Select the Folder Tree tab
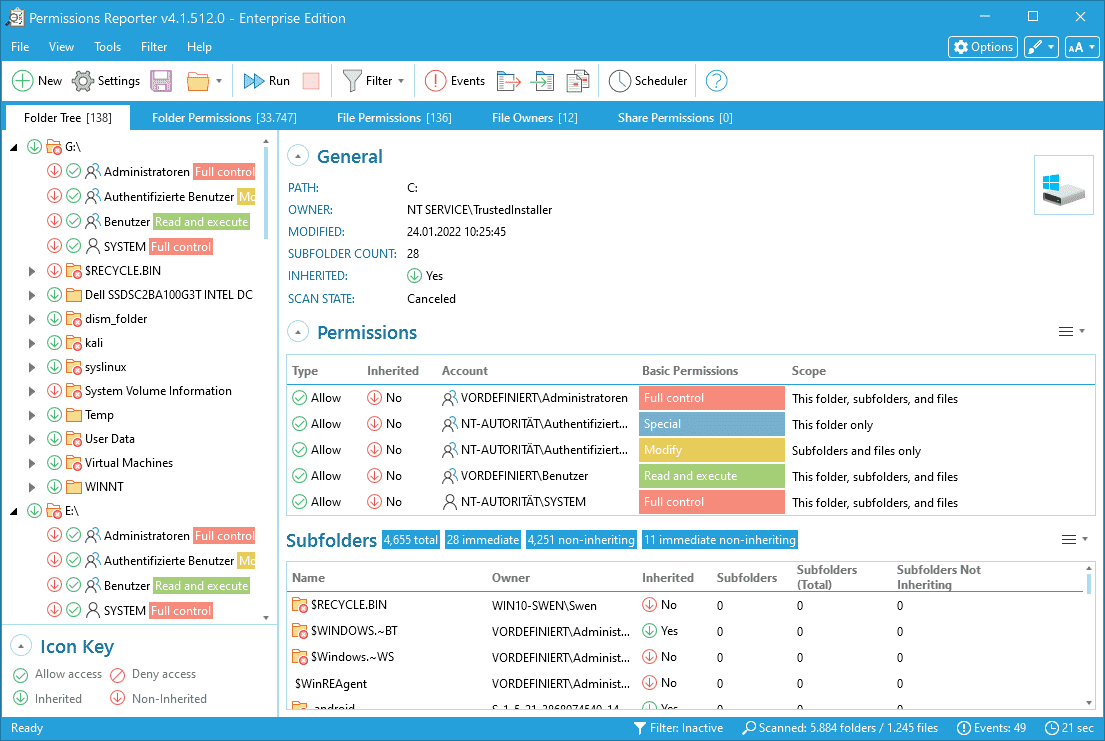Screen dimensions: 1105x741 (68, 118)
